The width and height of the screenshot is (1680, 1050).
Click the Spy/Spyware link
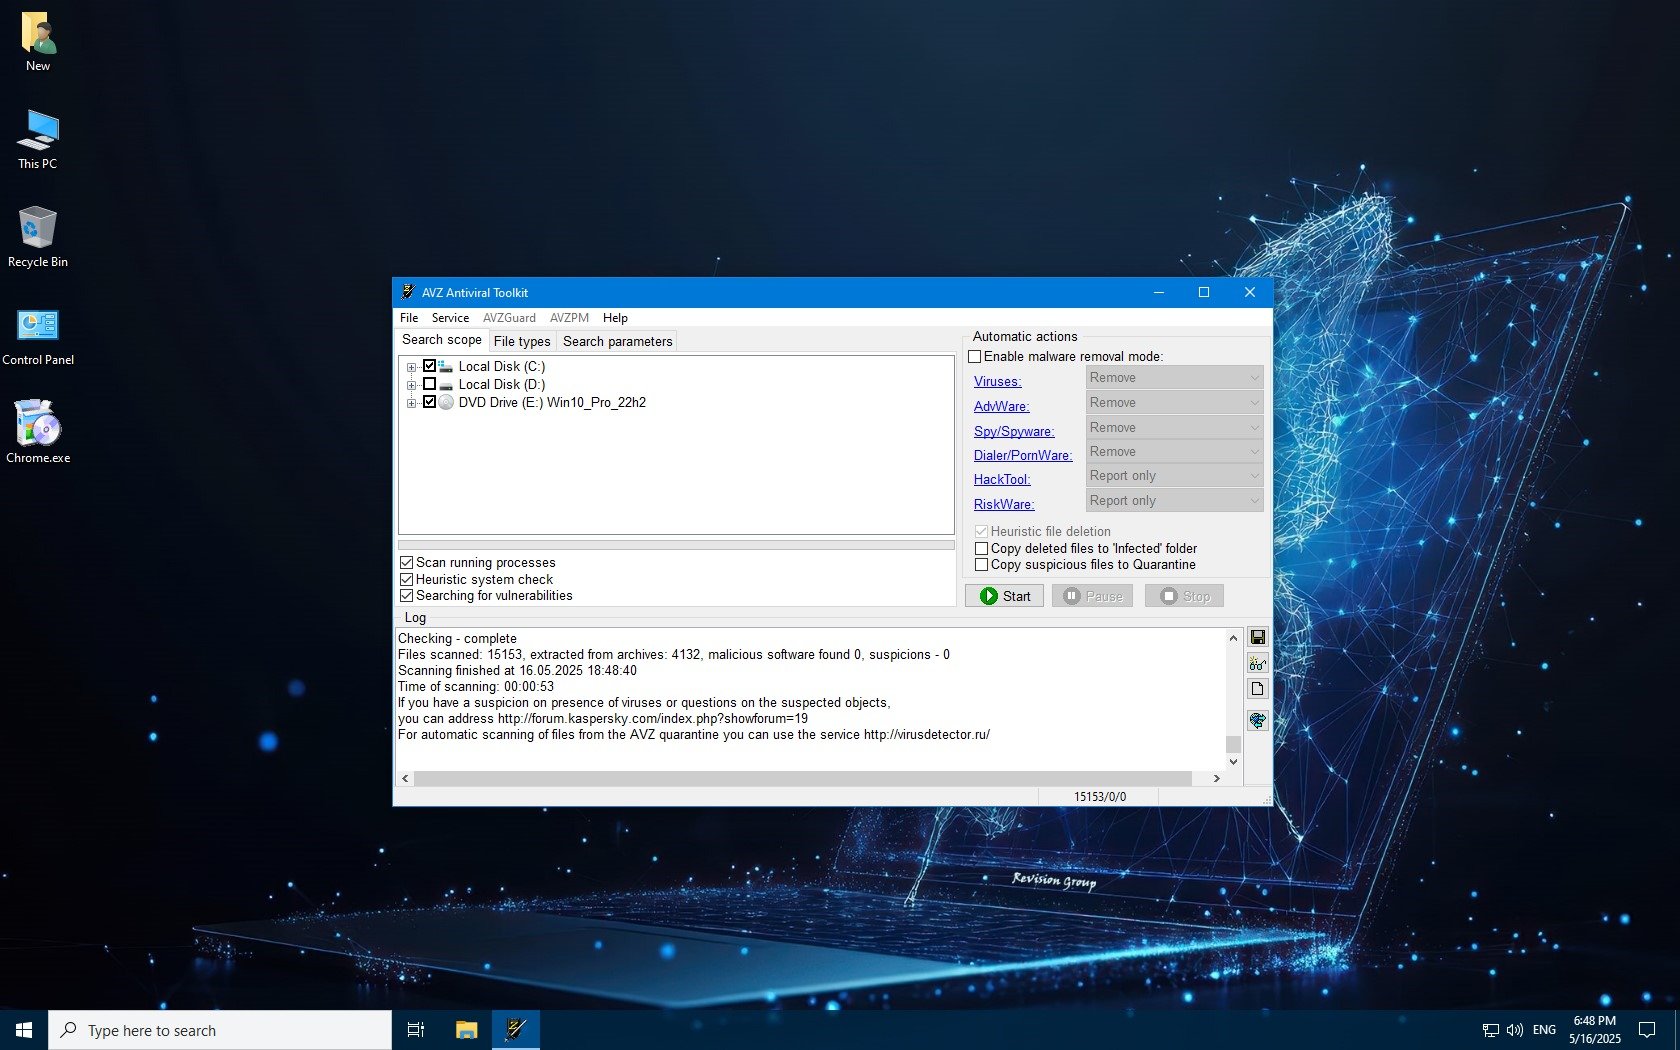pyautogui.click(x=1013, y=431)
